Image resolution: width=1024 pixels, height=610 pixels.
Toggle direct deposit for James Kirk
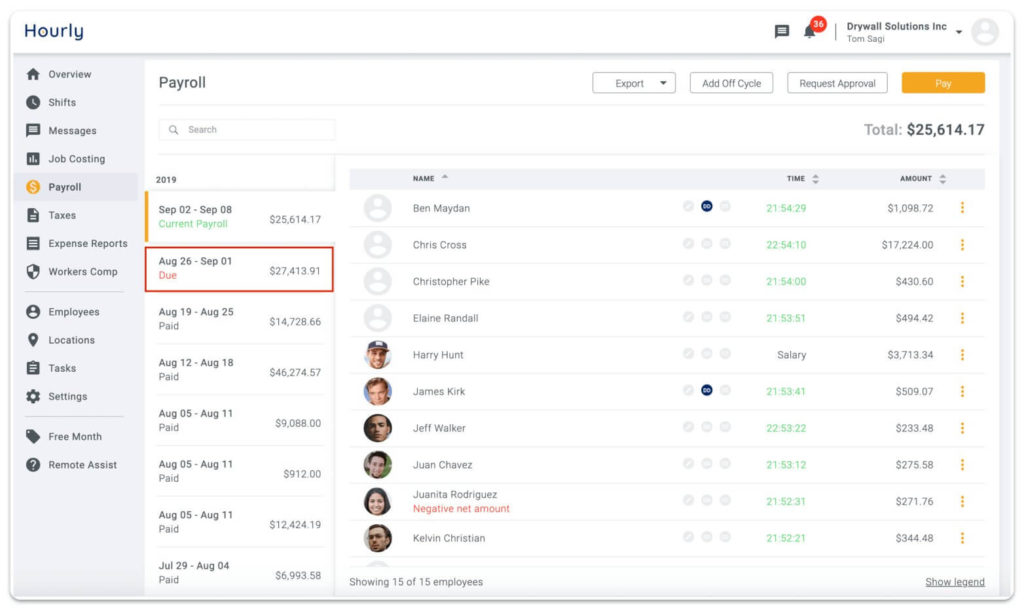[x=707, y=391]
